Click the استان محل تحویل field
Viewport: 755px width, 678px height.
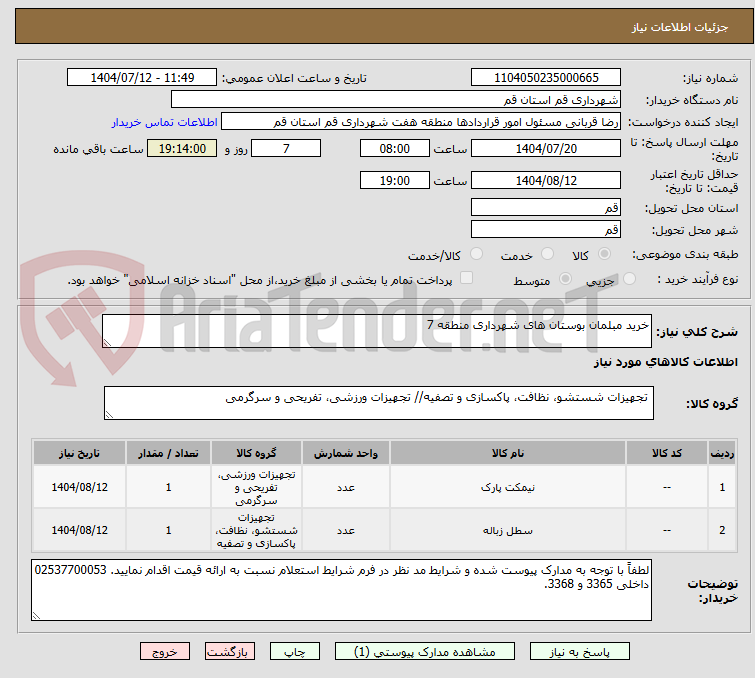click(x=546, y=208)
